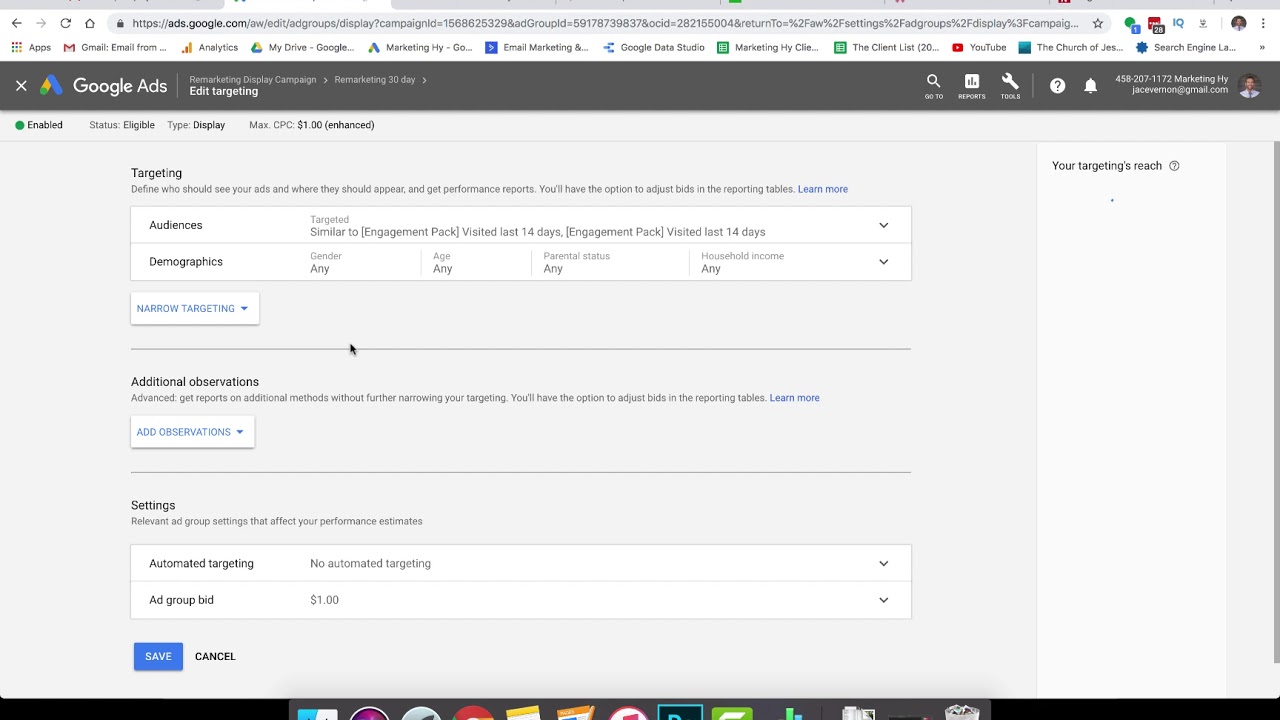
Task: Open the Tools wrench icon
Action: click(x=1010, y=85)
